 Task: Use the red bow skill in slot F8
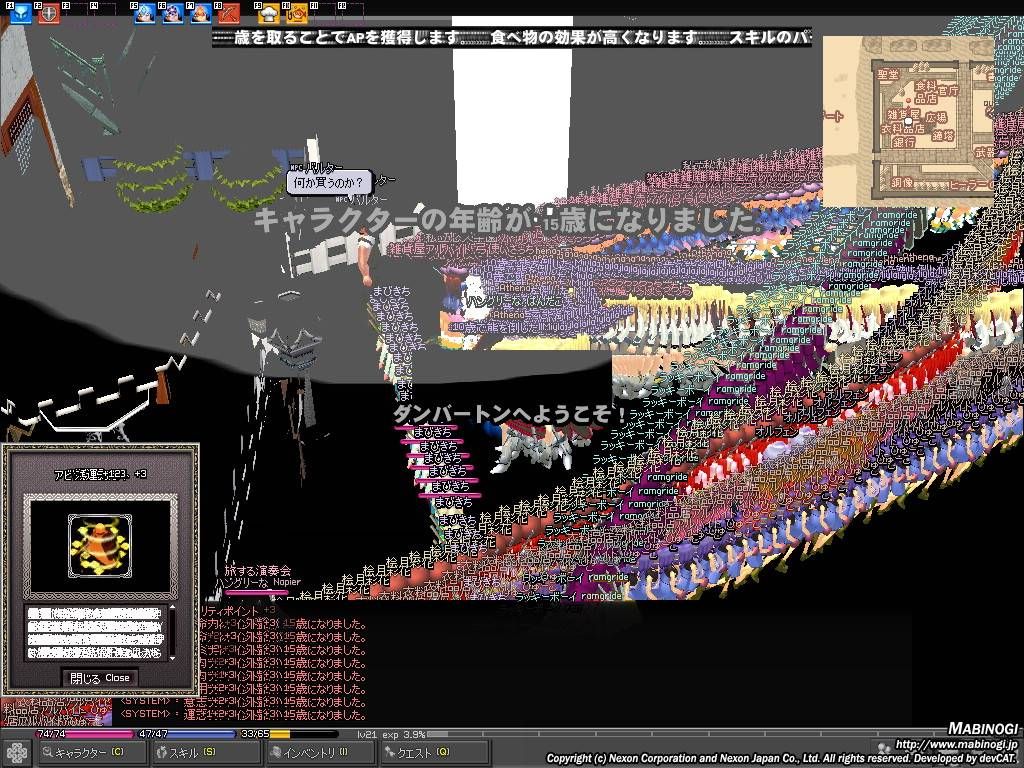(x=229, y=12)
